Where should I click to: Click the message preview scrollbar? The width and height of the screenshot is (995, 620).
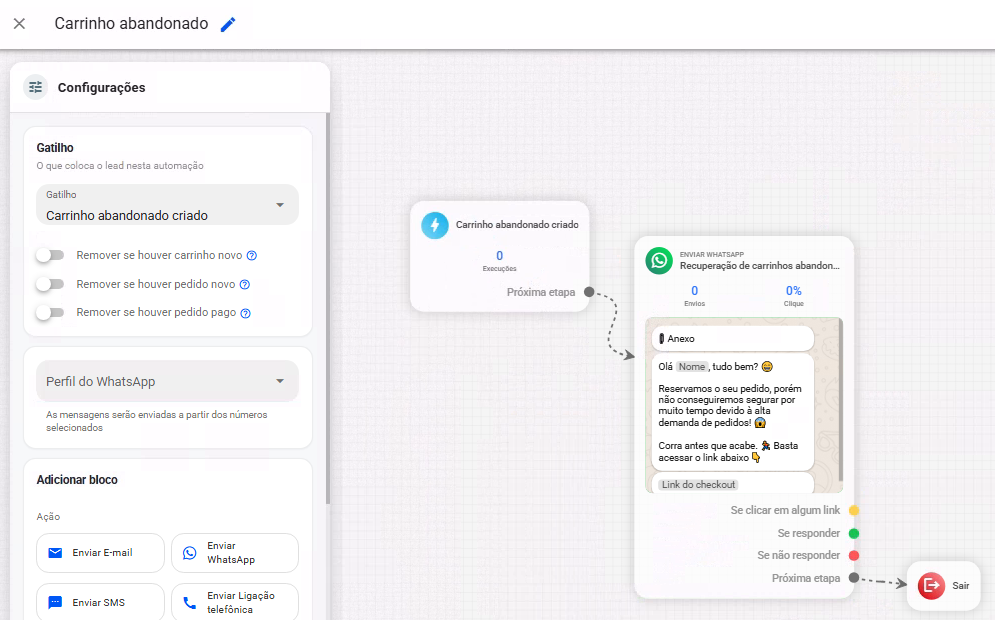coord(841,400)
